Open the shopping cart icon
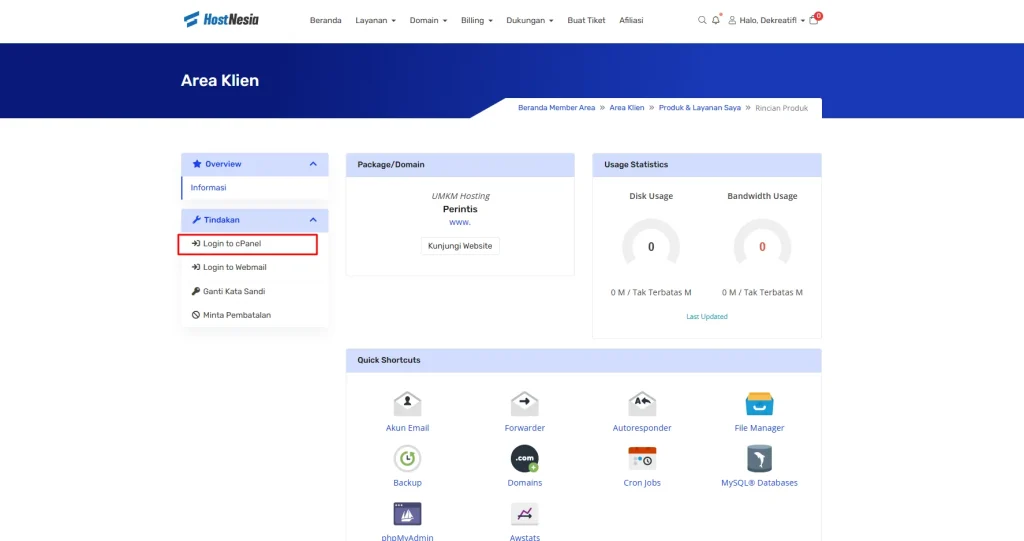Image resolution: width=1024 pixels, height=541 pixels. (814, 20)
